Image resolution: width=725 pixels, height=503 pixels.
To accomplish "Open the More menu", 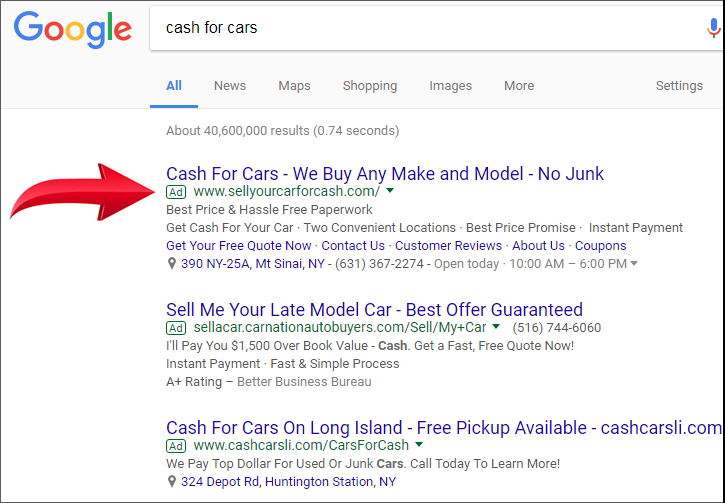I will [519, 86].
